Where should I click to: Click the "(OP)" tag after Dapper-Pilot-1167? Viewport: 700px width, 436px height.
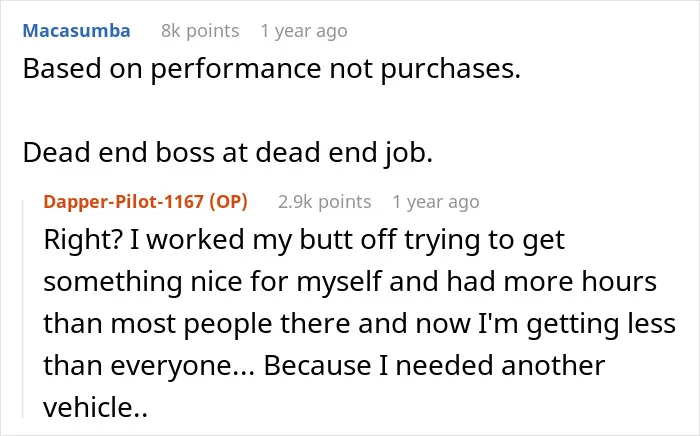(229, 202)
